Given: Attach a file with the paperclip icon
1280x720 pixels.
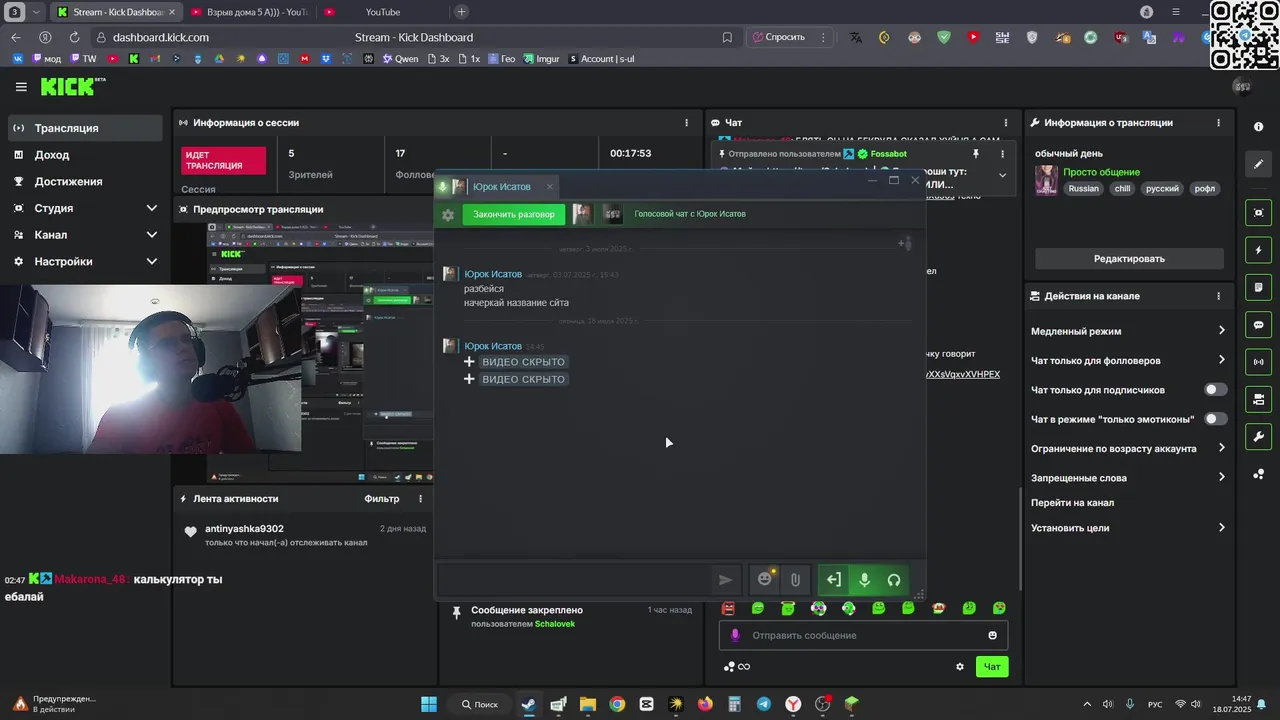Looking at the screenshot, I should (x=795, y=580).
